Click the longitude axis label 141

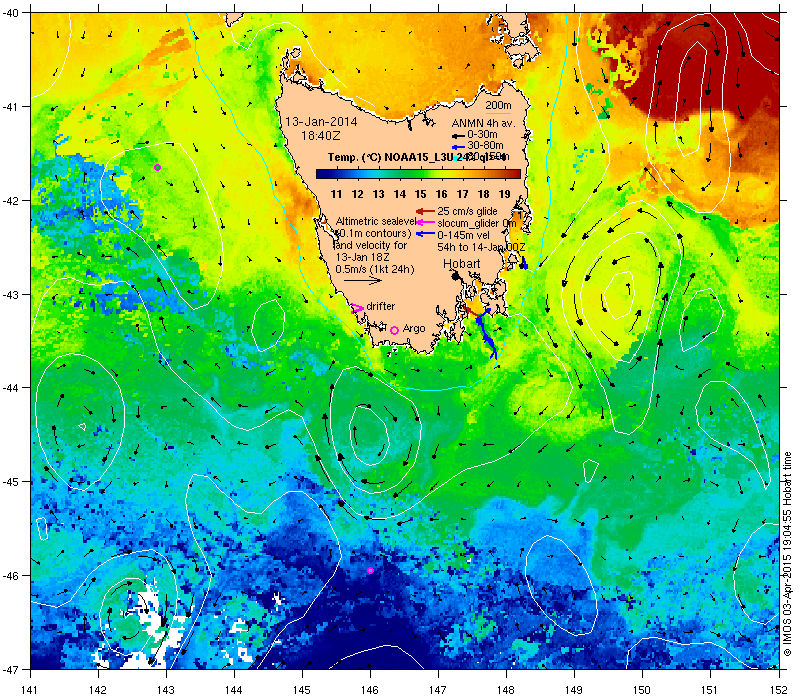coord(30,690)
